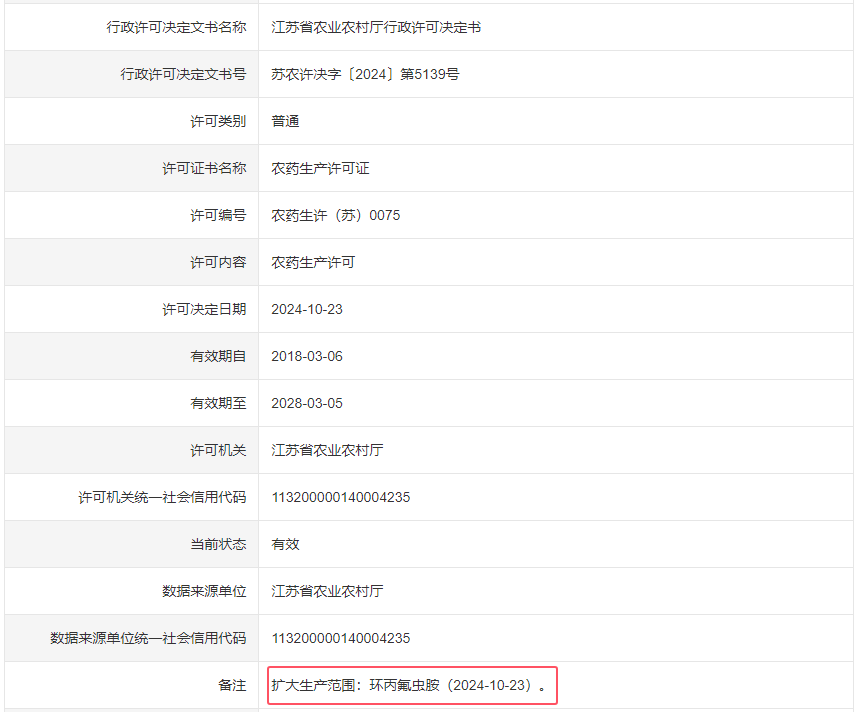The width and height of the screenshot is (856, 712).
Task: Click the 数据来源单位统一社会信用代码 label
Action: point(148,638)
